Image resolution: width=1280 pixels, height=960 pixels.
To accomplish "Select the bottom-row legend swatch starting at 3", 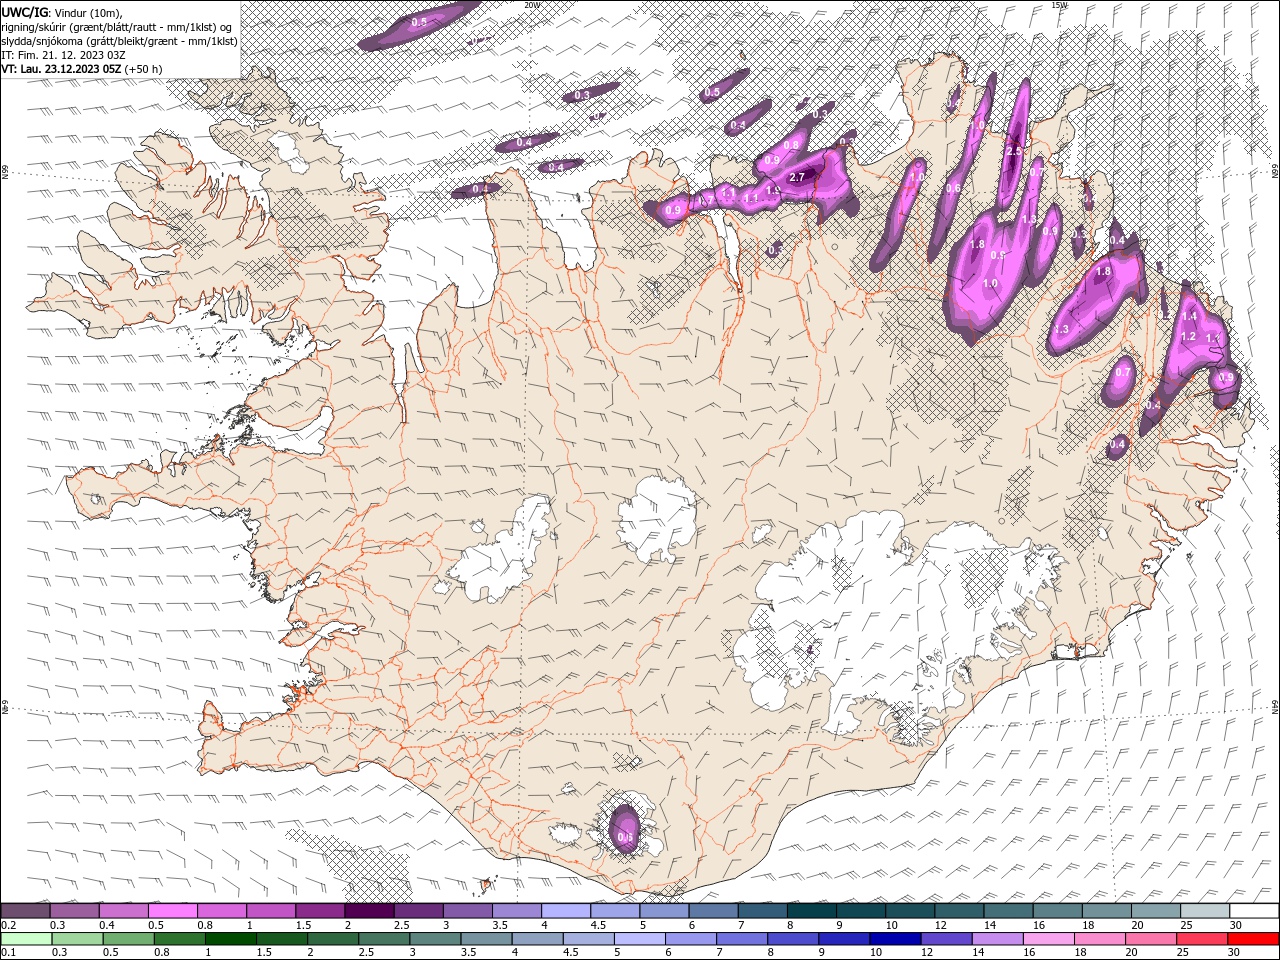I will click(435, 939).
